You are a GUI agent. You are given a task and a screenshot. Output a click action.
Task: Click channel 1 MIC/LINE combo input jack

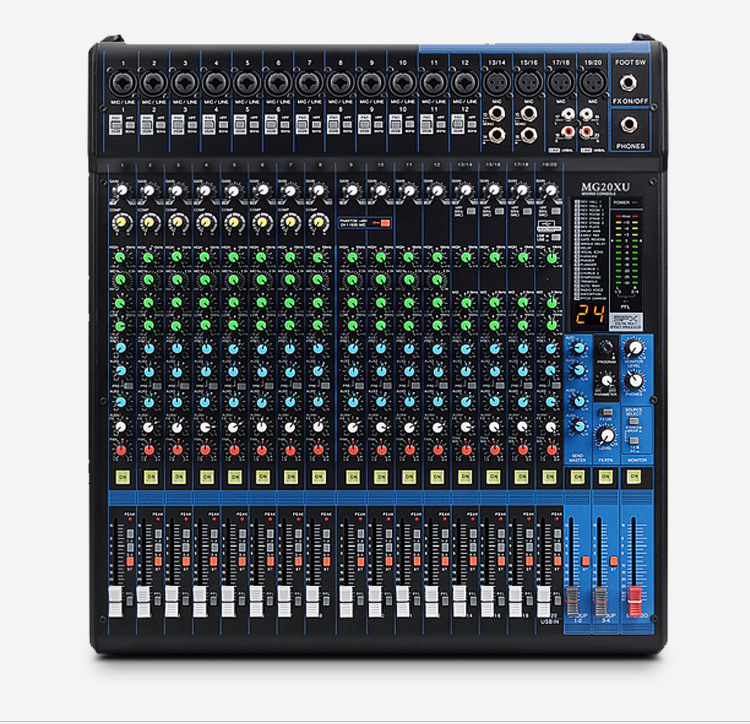tap(123, 83)
